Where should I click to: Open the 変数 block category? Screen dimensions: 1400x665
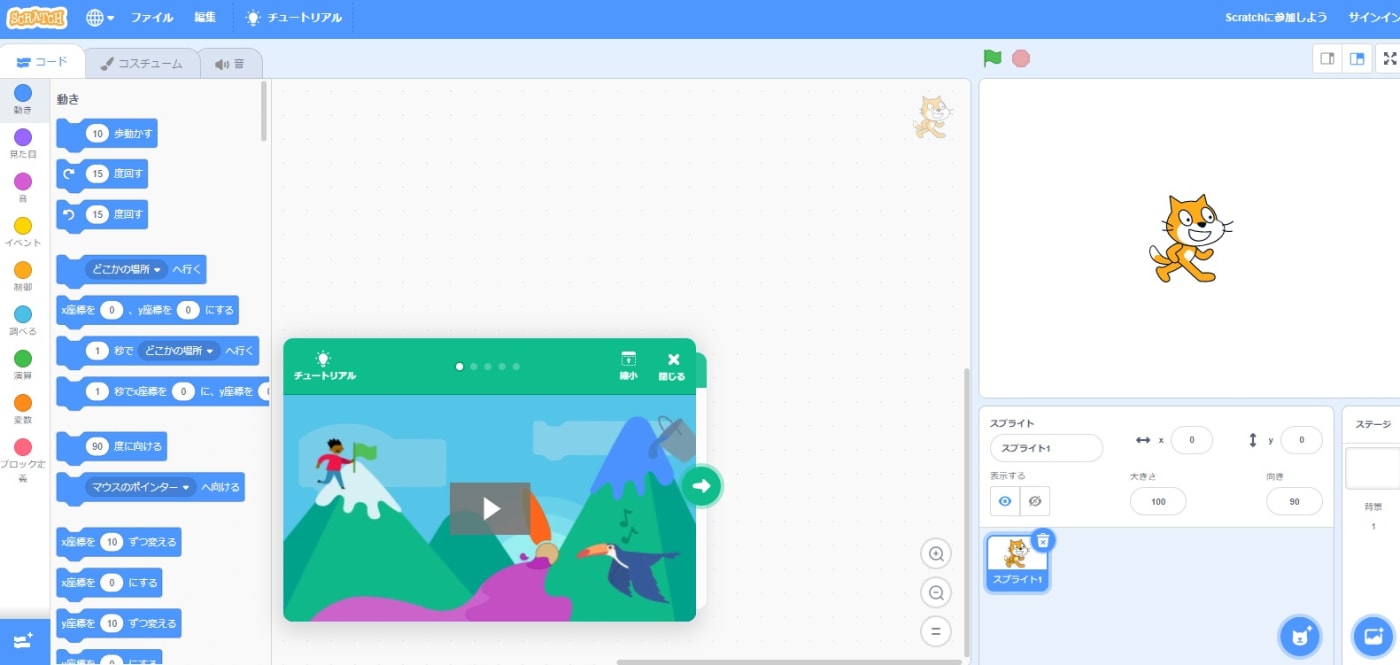pyautogui.click(x=22, y=410)
